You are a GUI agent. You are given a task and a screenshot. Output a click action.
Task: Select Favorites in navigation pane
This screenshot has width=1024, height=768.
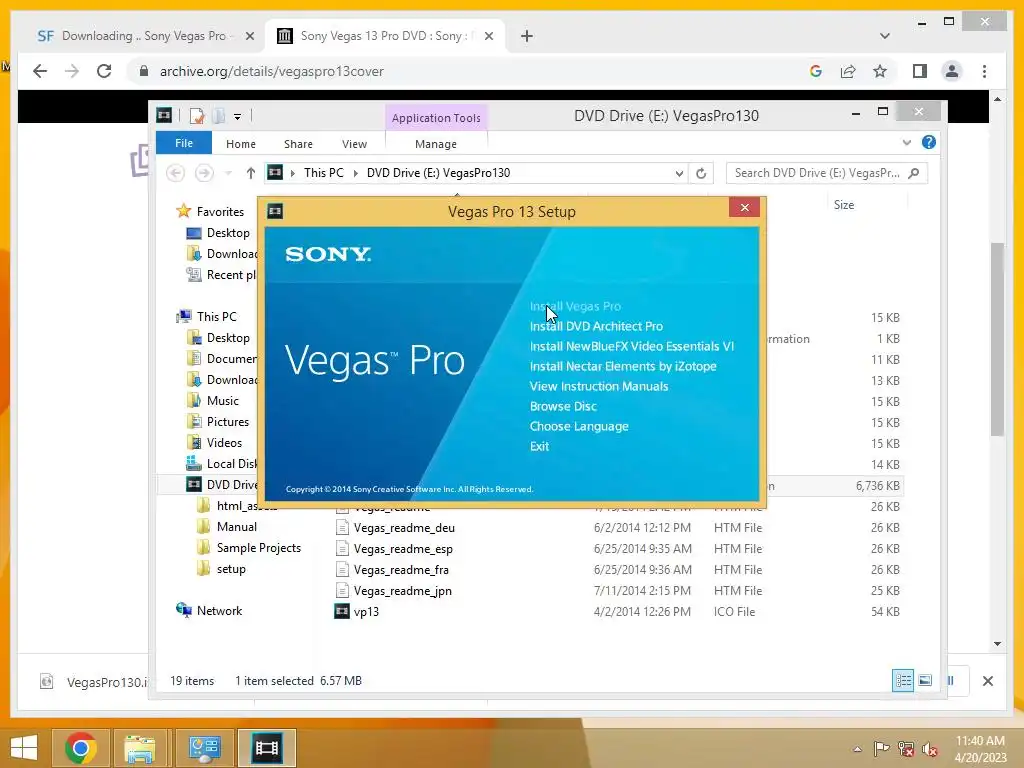[x=220, y=212]
